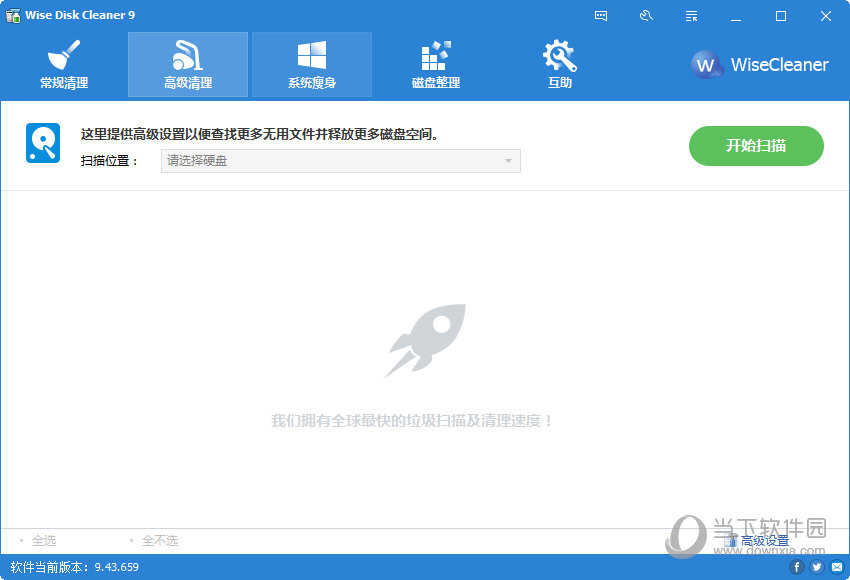Screen dimensions: 850x580
Task: Open the feedback chat icon in title bar
Action: point(601,16)
